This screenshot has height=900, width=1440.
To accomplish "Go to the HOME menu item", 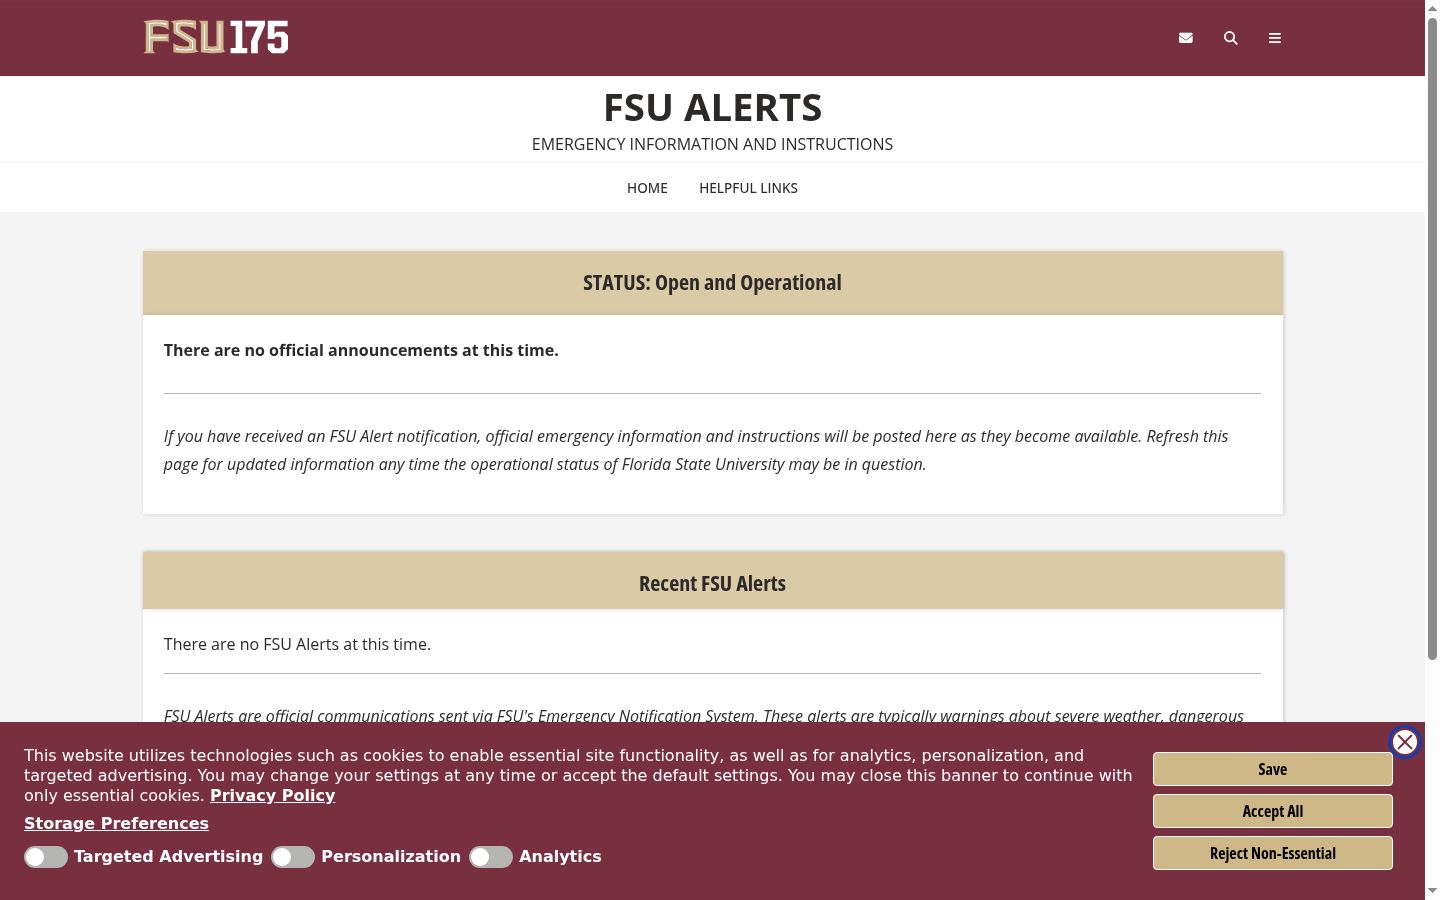I will click(647, 188).
